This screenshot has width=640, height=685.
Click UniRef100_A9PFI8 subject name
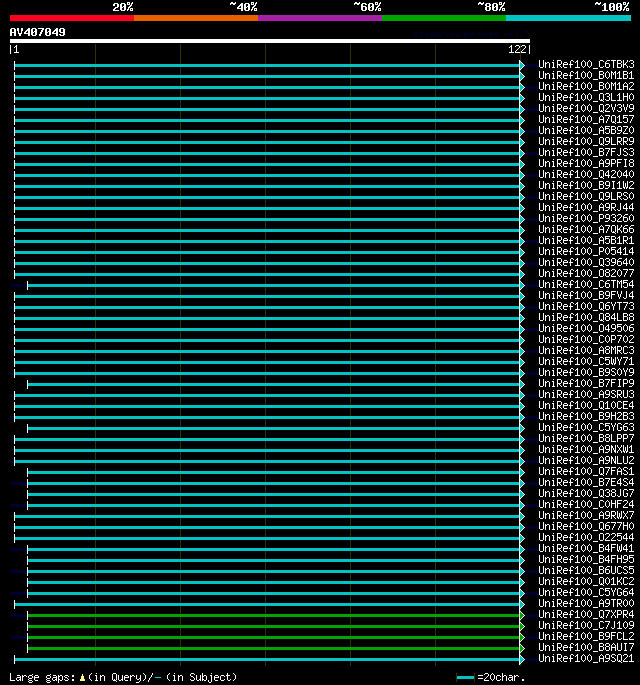586,163
